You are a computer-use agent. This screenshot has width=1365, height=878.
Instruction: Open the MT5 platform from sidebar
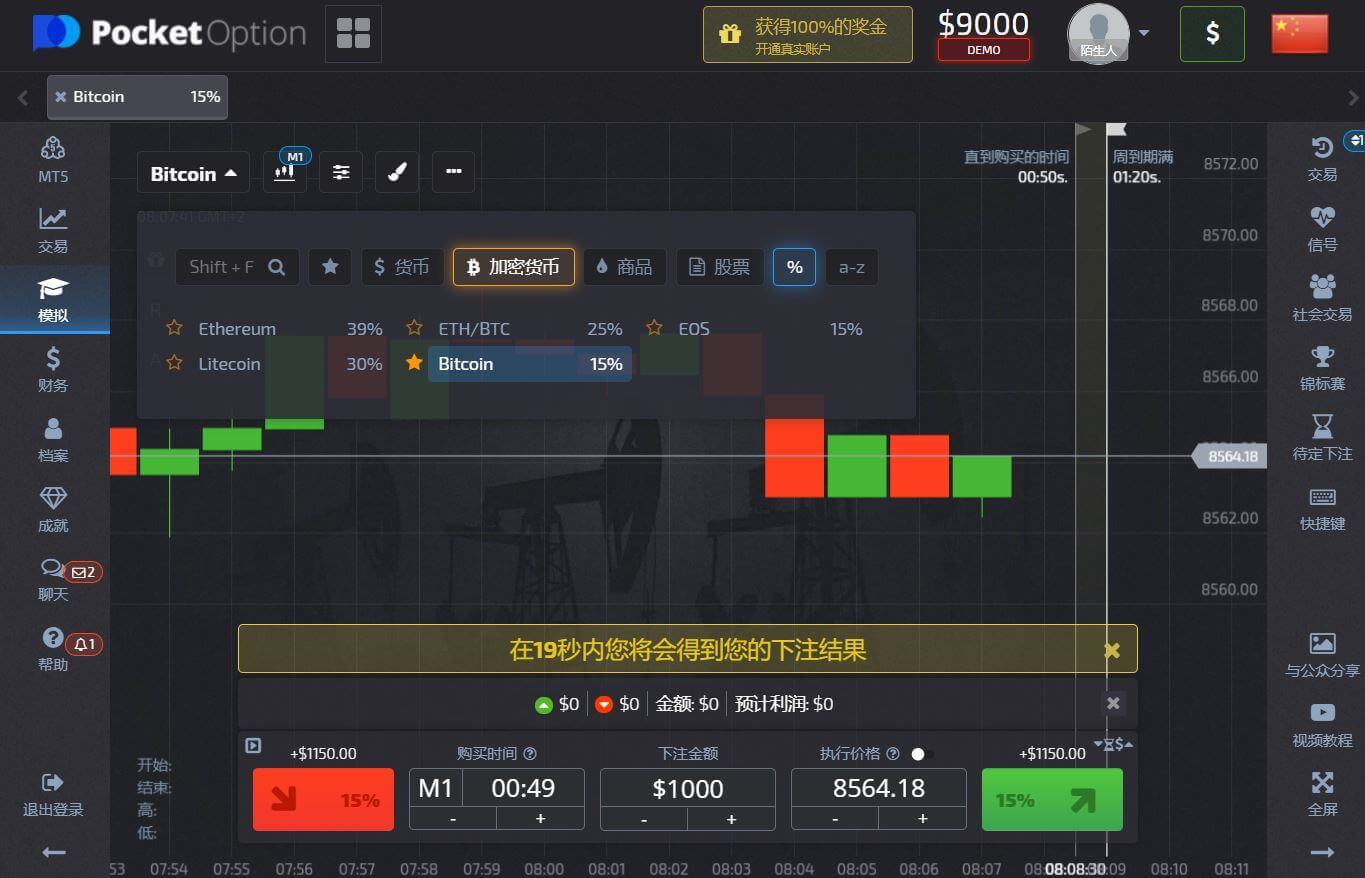(53, 160)
